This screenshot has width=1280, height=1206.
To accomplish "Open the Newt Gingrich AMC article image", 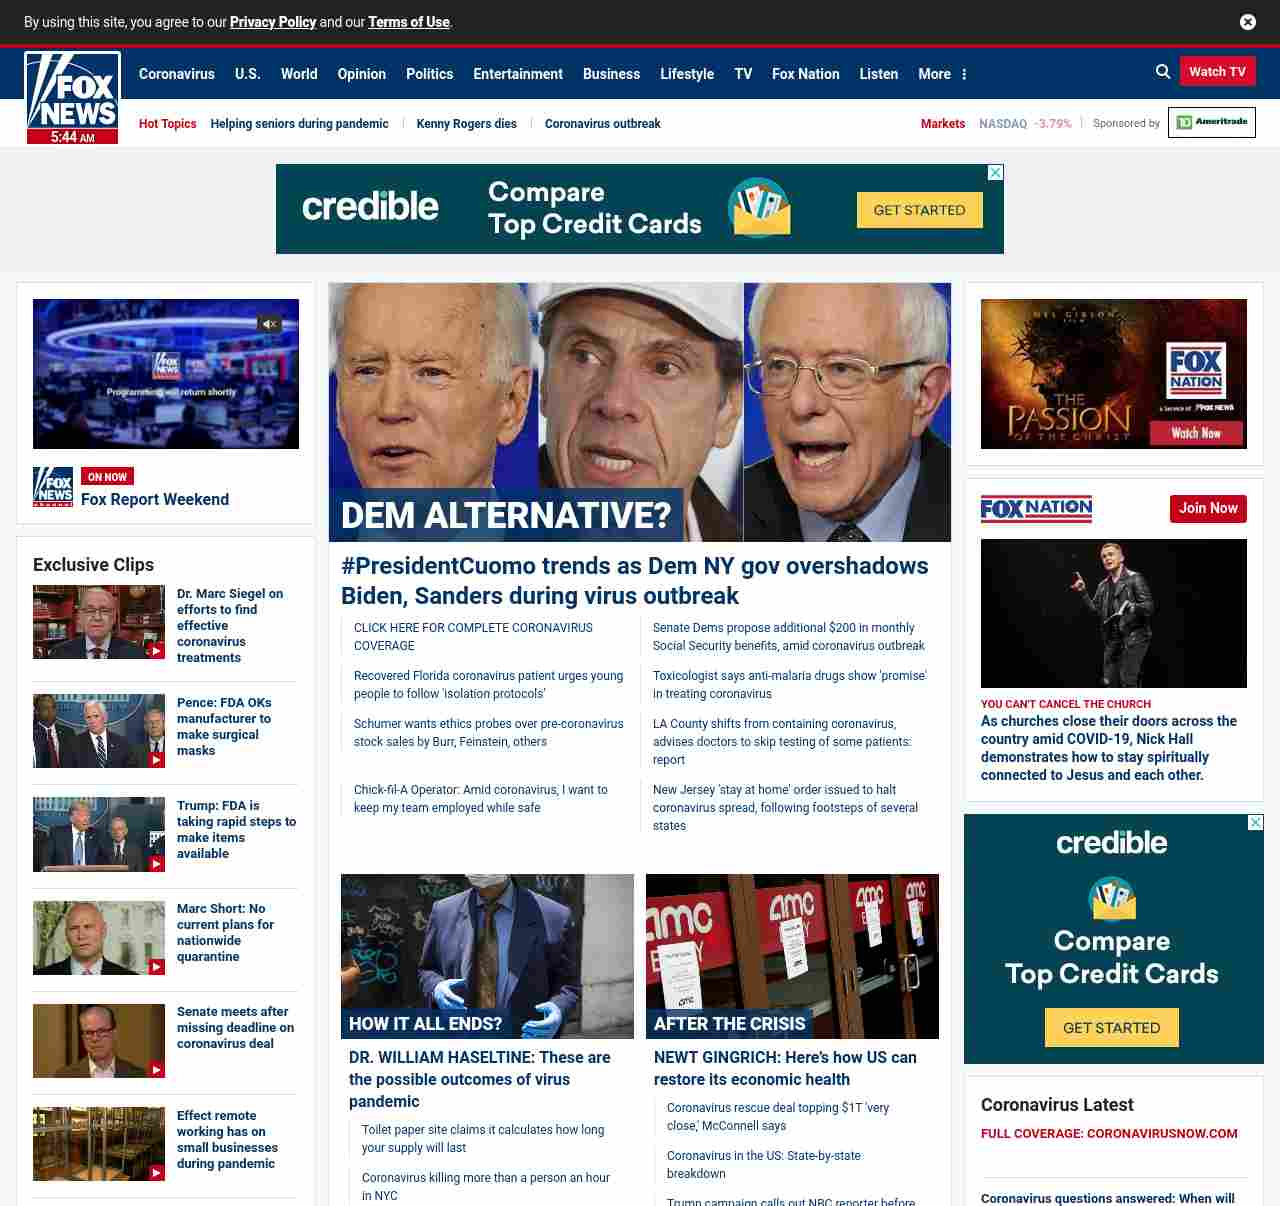I will point(792,956).
